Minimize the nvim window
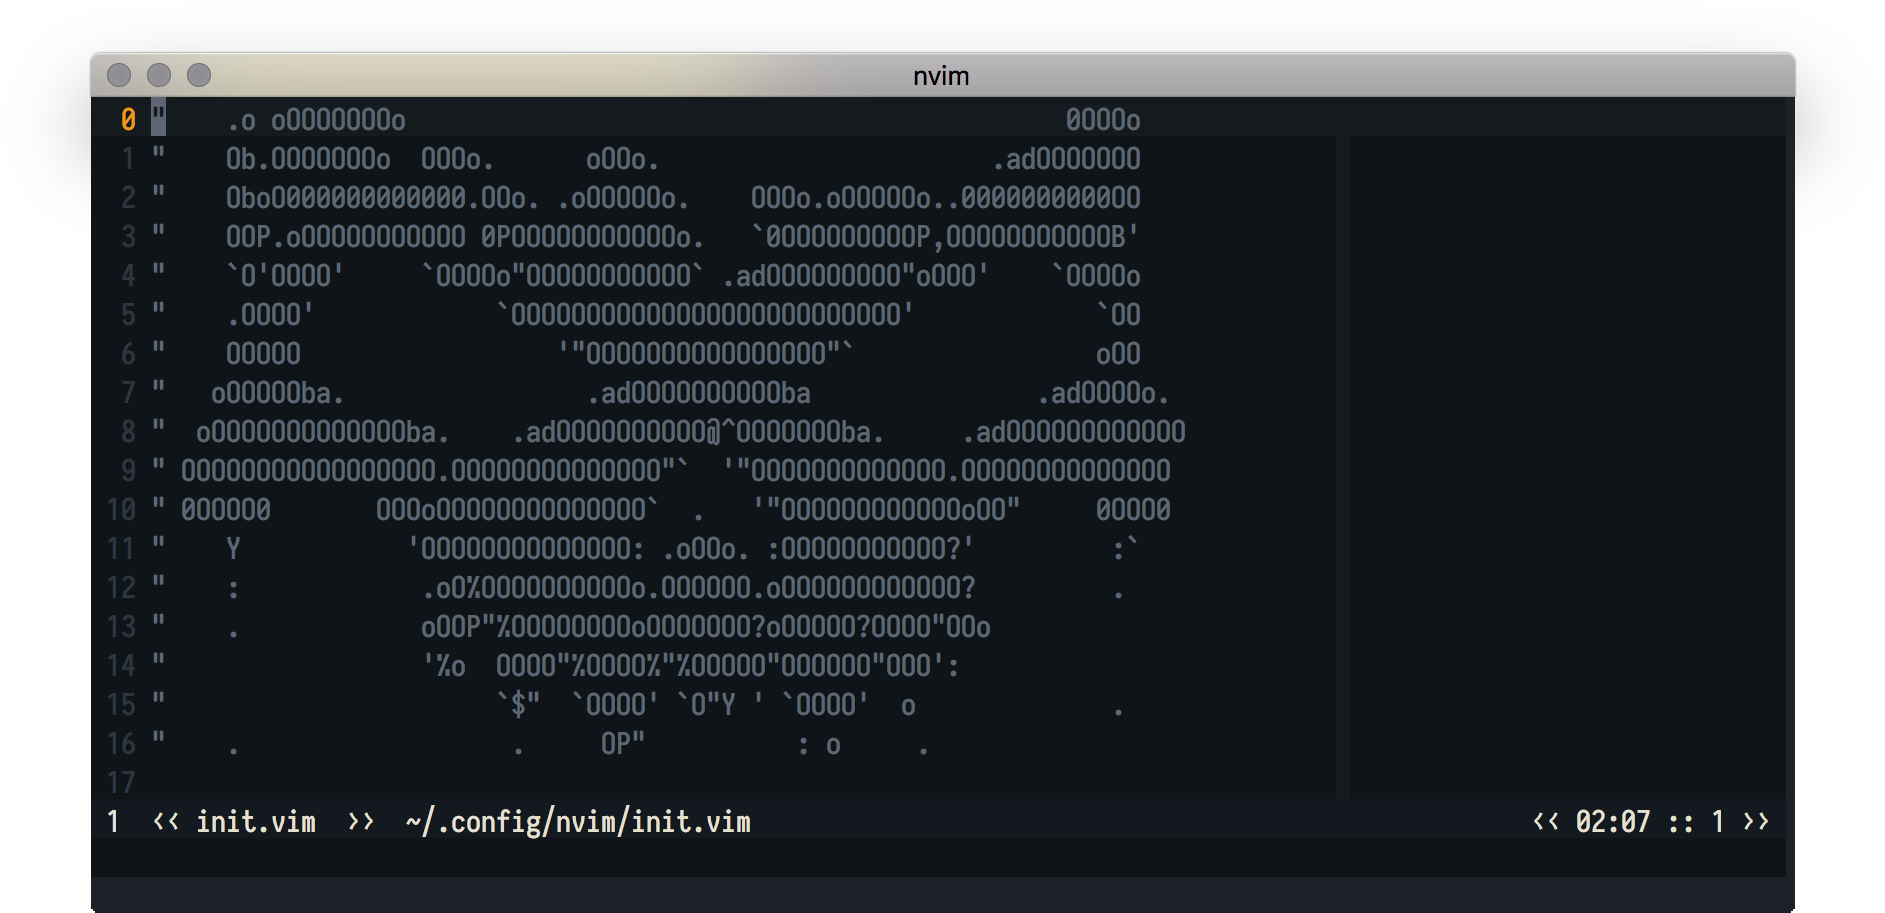Image resolution: width=1885 pixels, height=913 pixels. 159,75
